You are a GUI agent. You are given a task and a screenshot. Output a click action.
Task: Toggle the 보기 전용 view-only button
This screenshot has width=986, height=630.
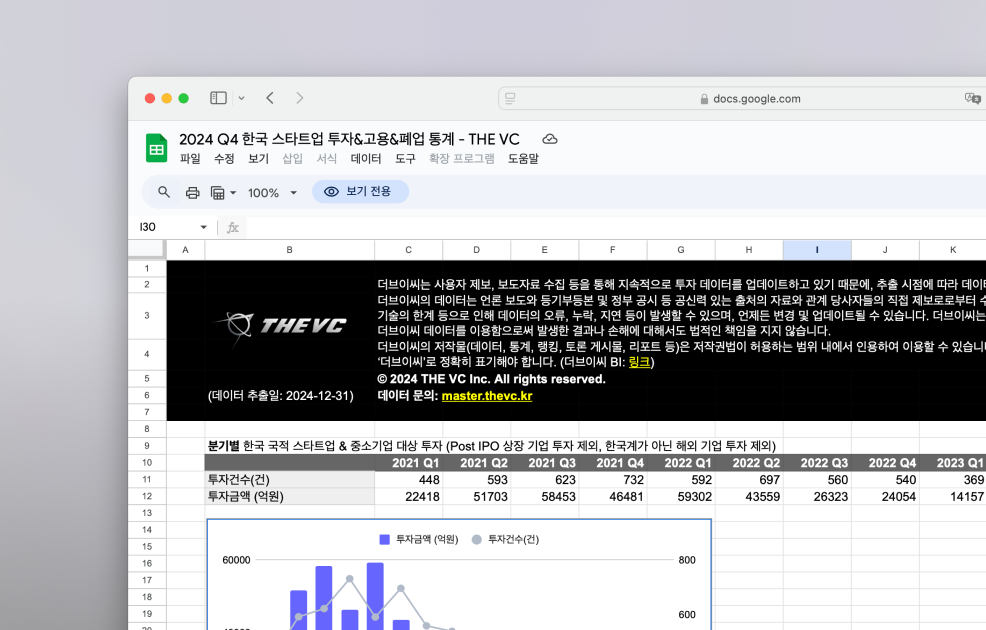(x=360, y=191)
